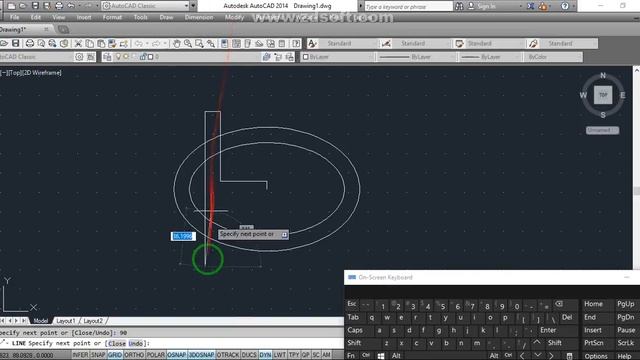Toggle ORTHO mode in status bar
The width and height of the screenshot is (640, 360).
point(134,355)
